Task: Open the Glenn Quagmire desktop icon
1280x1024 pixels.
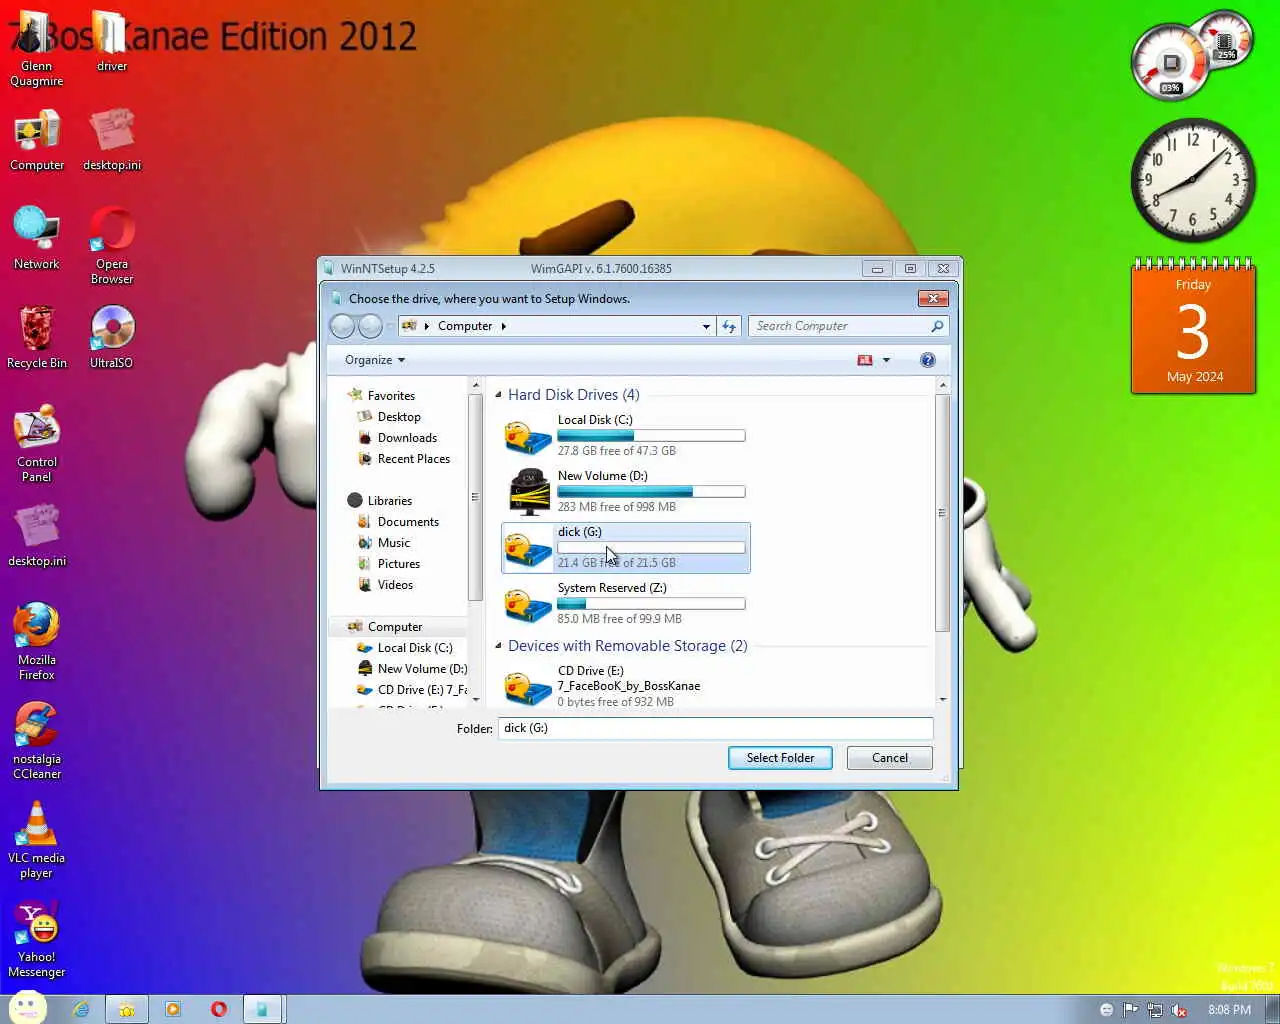Action: click(37, 50)
